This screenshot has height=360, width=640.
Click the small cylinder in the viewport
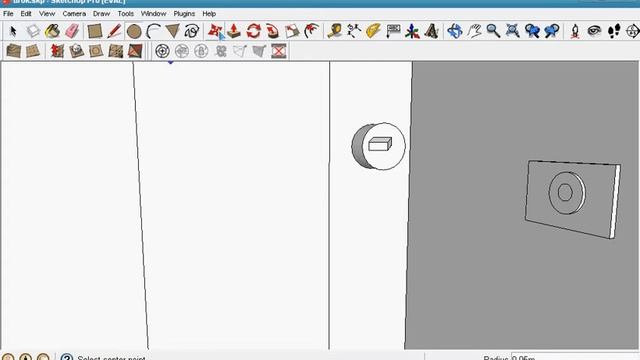tap(378, 146)
